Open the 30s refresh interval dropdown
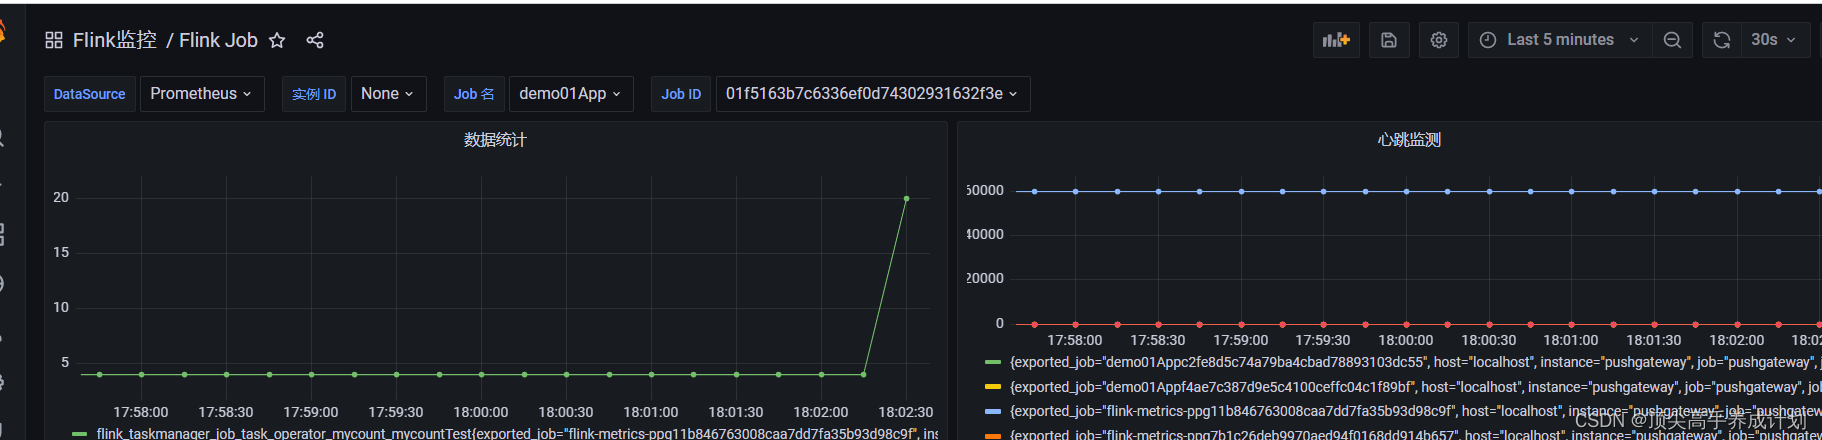Viewport: 1822px width, 440px height. (1774, 40)
